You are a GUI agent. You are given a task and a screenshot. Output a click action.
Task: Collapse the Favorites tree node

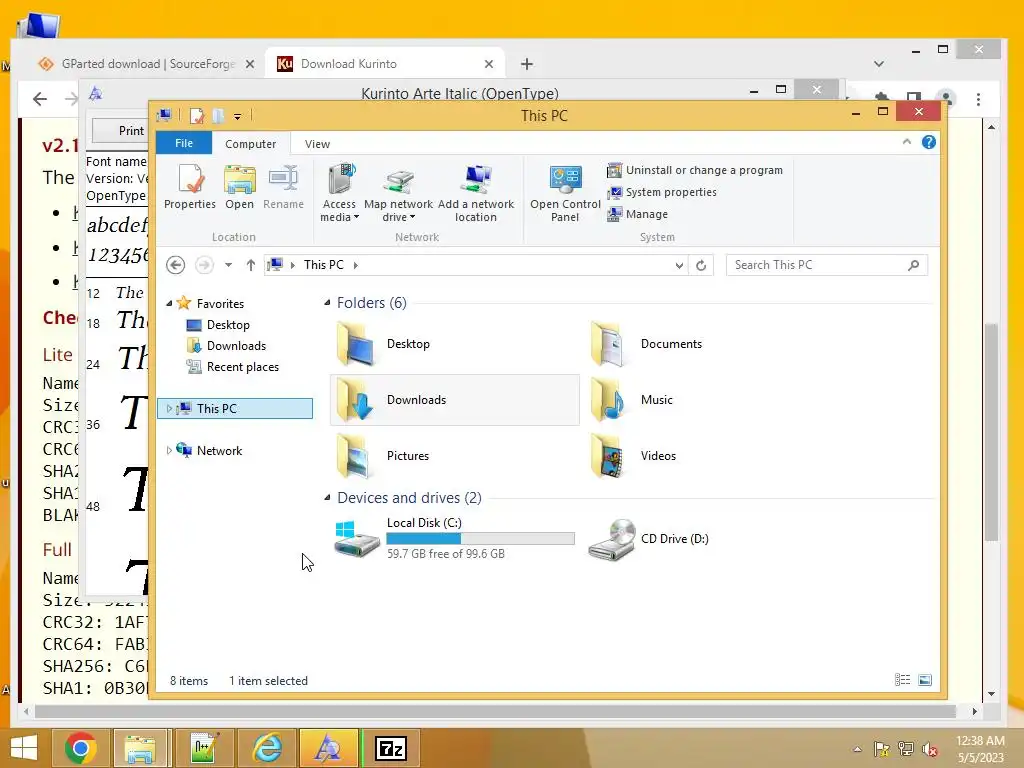pyautogui.click(x=169, y=304)
